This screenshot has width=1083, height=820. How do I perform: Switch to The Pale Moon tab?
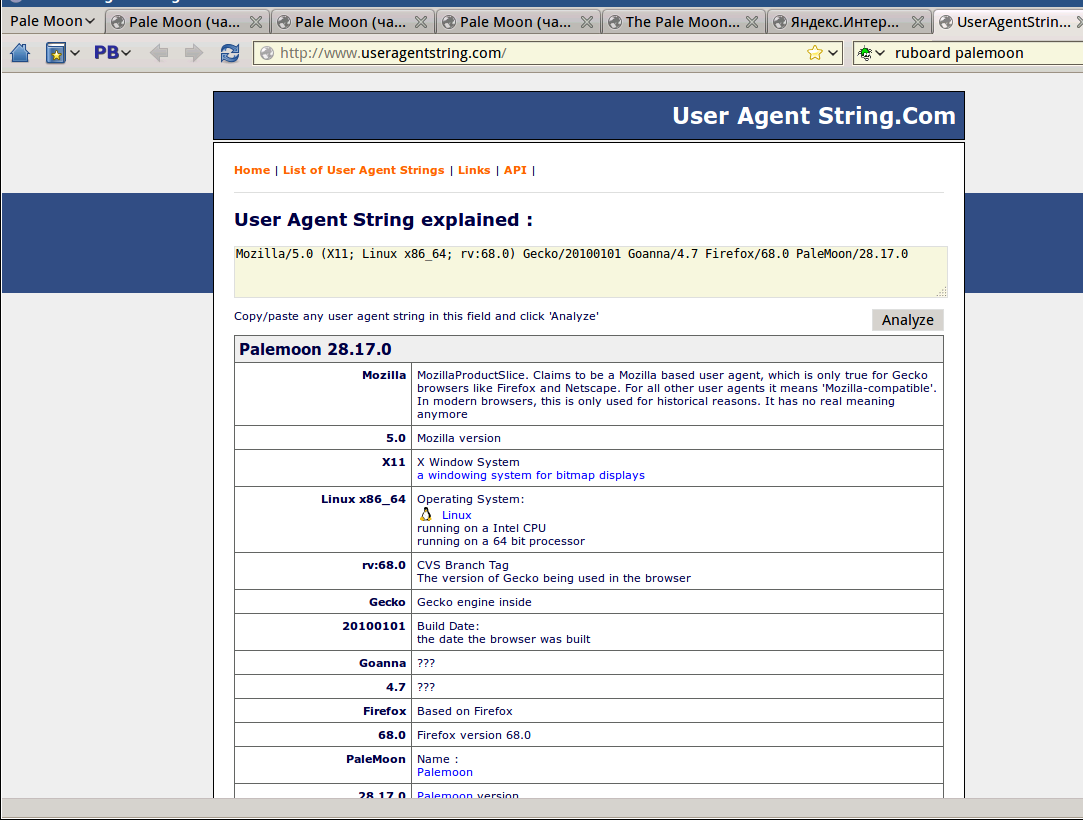682,21
